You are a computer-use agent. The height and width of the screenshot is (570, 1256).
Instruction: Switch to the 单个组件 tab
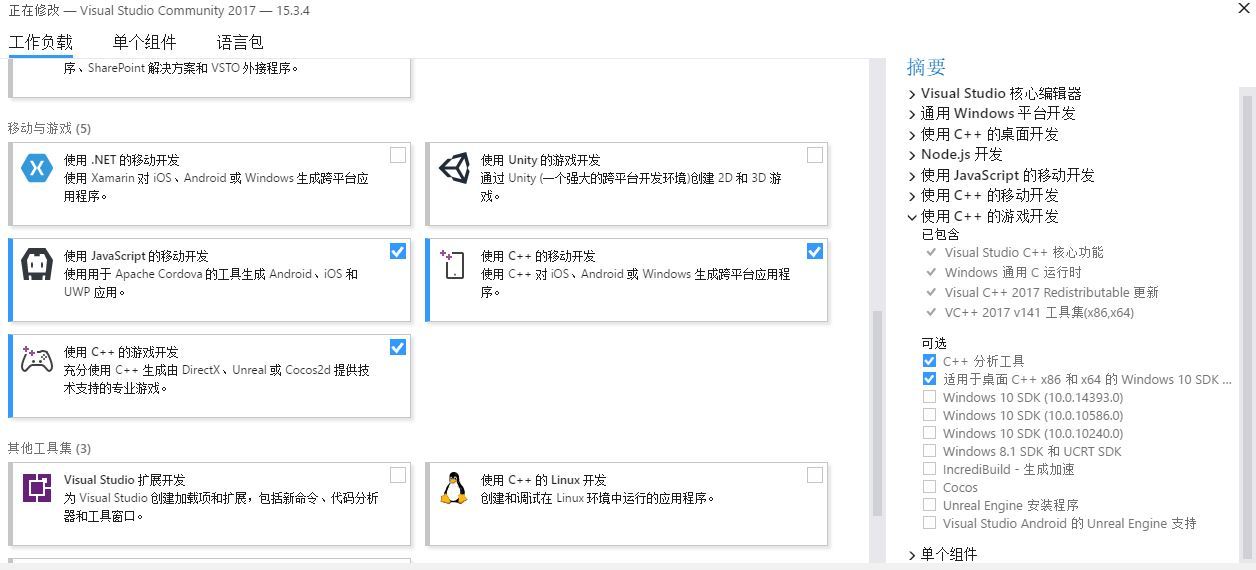coord(144,42)
